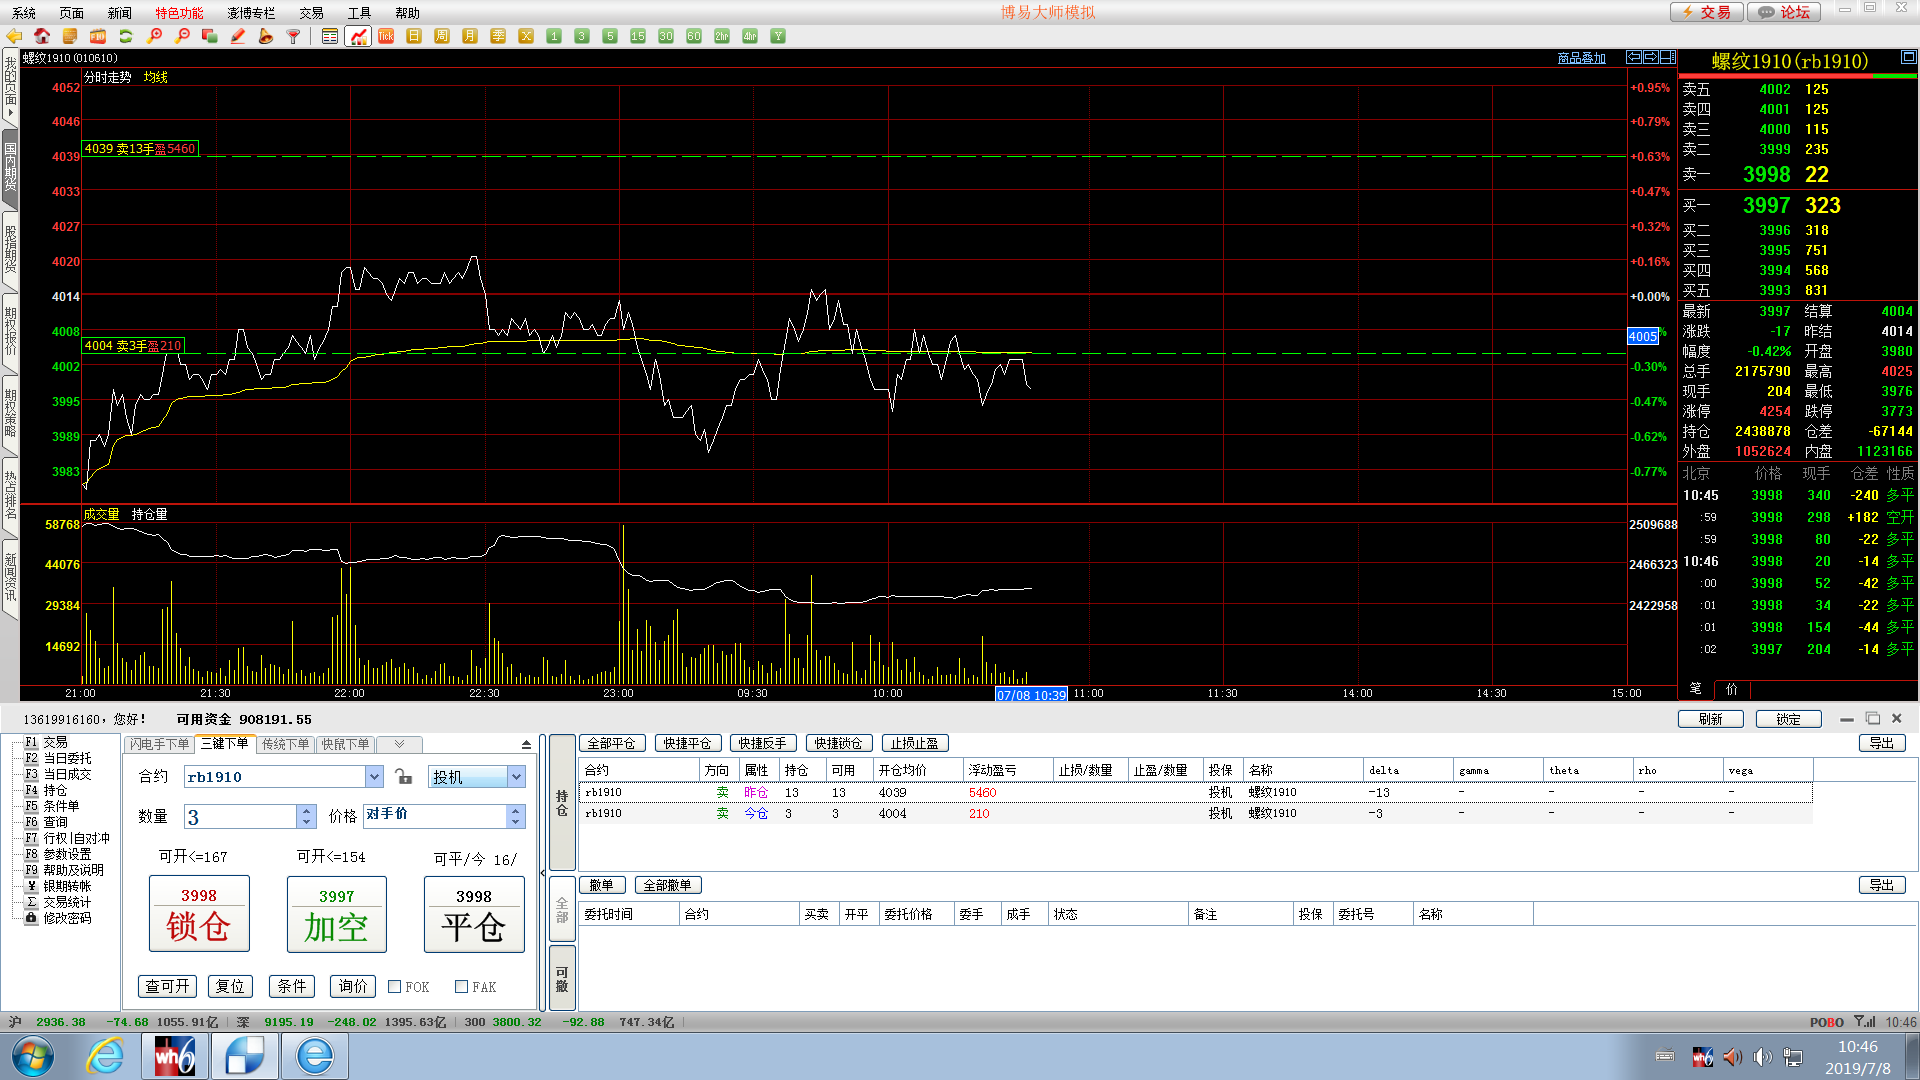This screenshot has height=1080, width=1920.
Task: Click the Tick chart period icon
Action: [x=386, y=36]
